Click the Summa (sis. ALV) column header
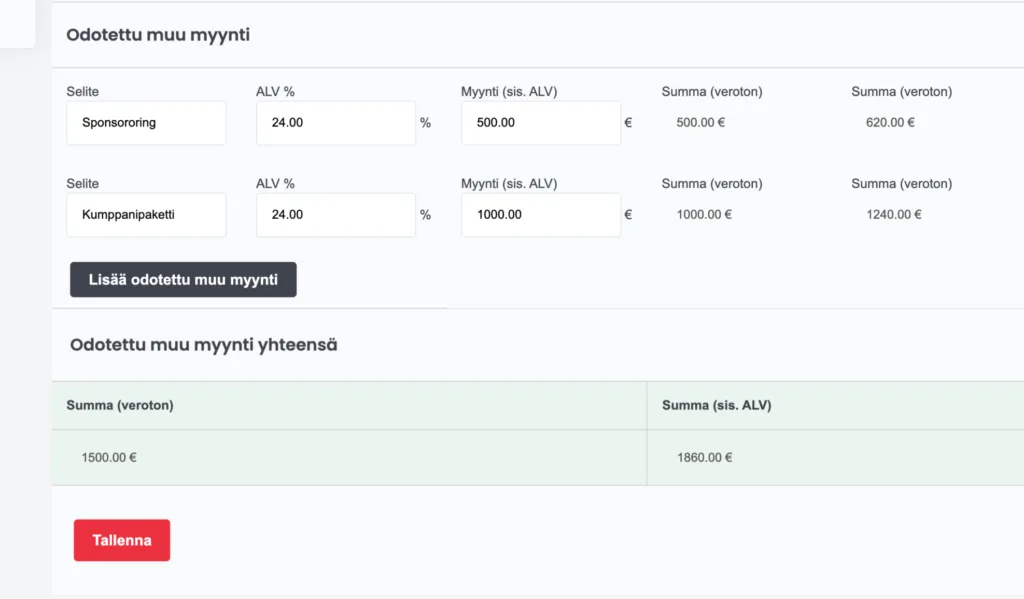This screenshot has height=599, width=1024. click(716, 405)
